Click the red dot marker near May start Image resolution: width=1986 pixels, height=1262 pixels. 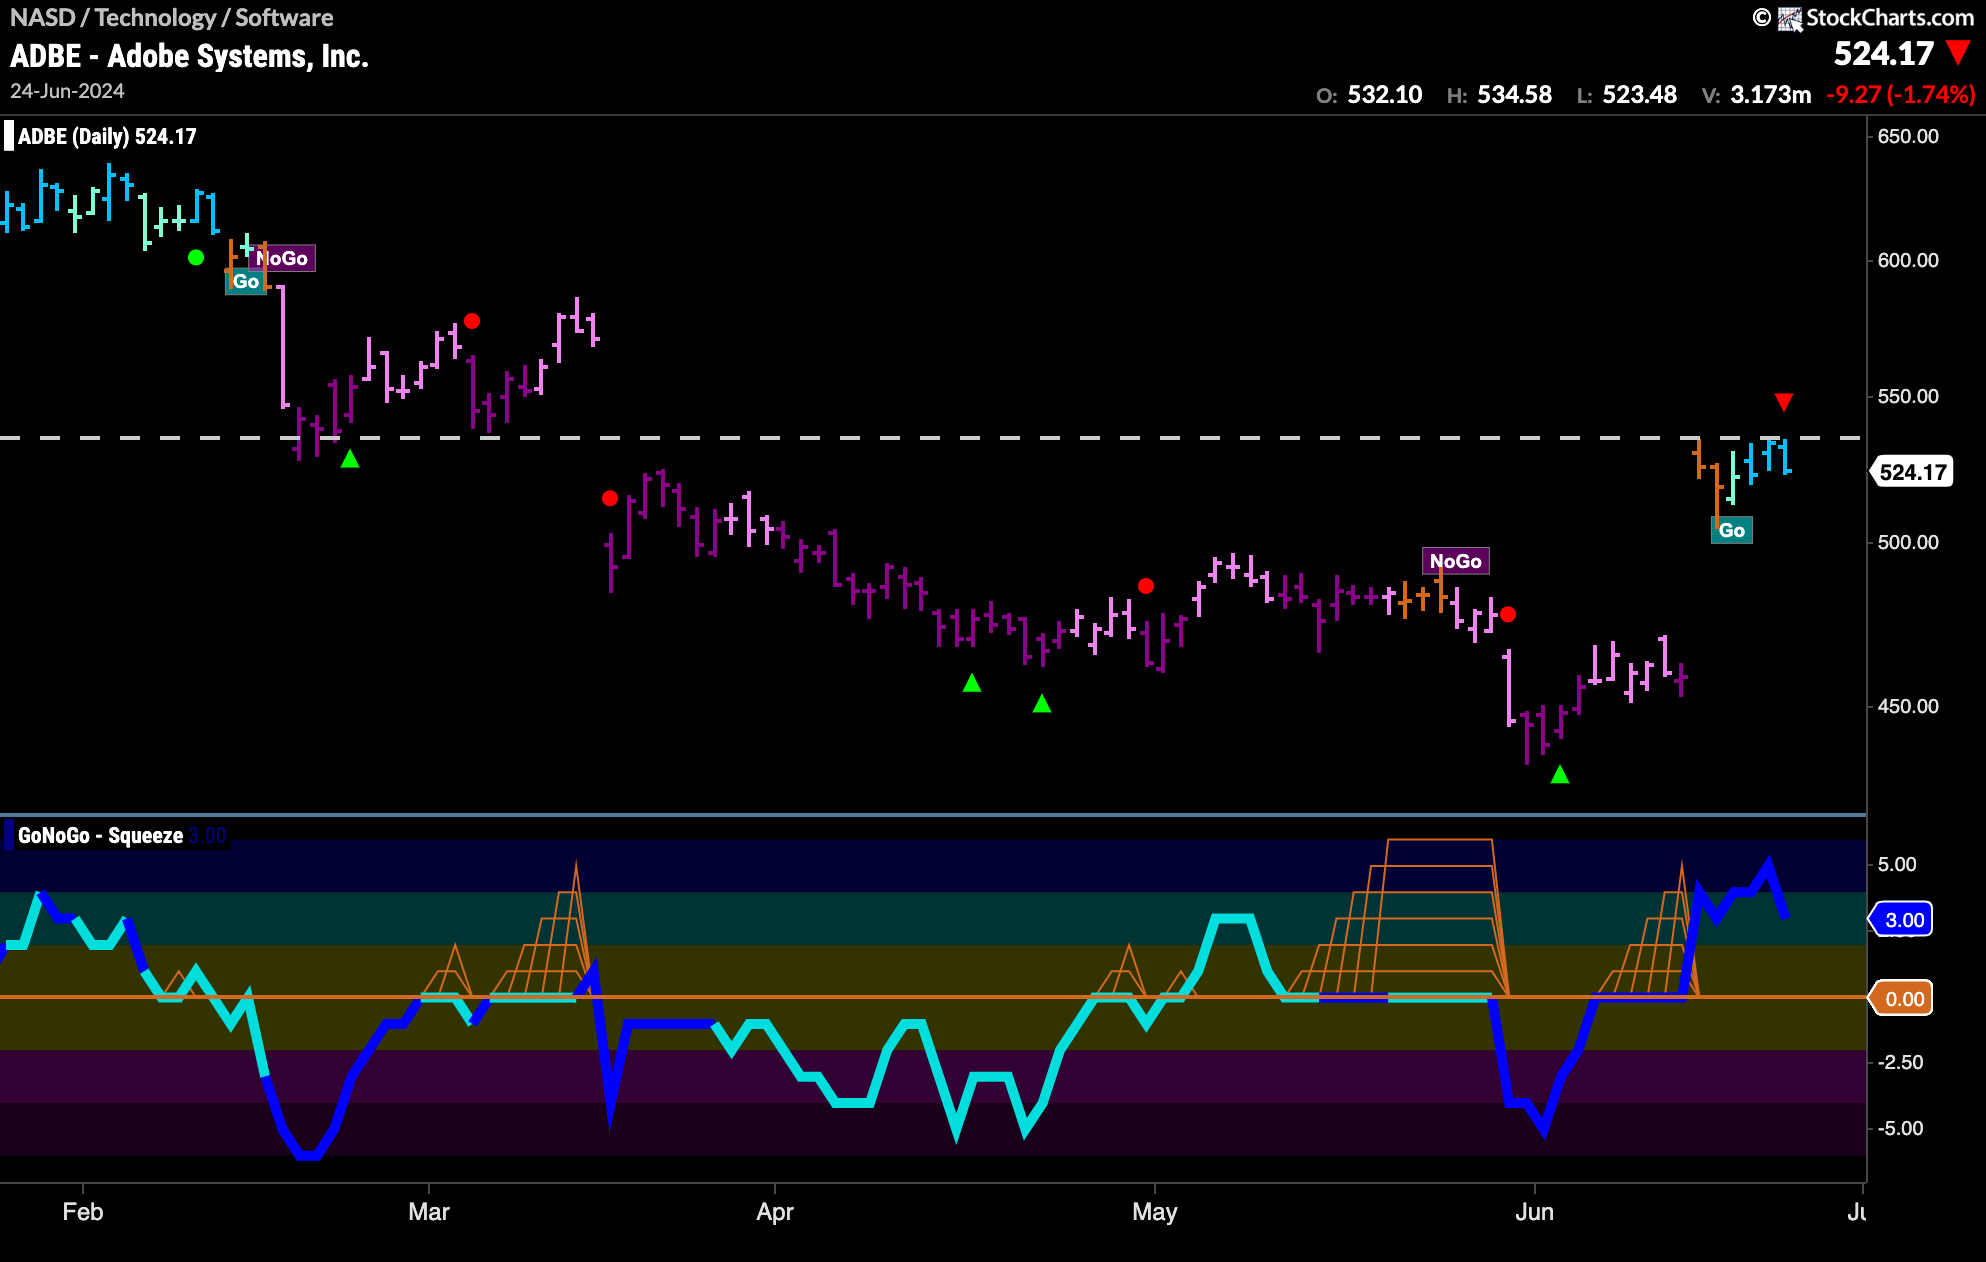coord(1146,586)
